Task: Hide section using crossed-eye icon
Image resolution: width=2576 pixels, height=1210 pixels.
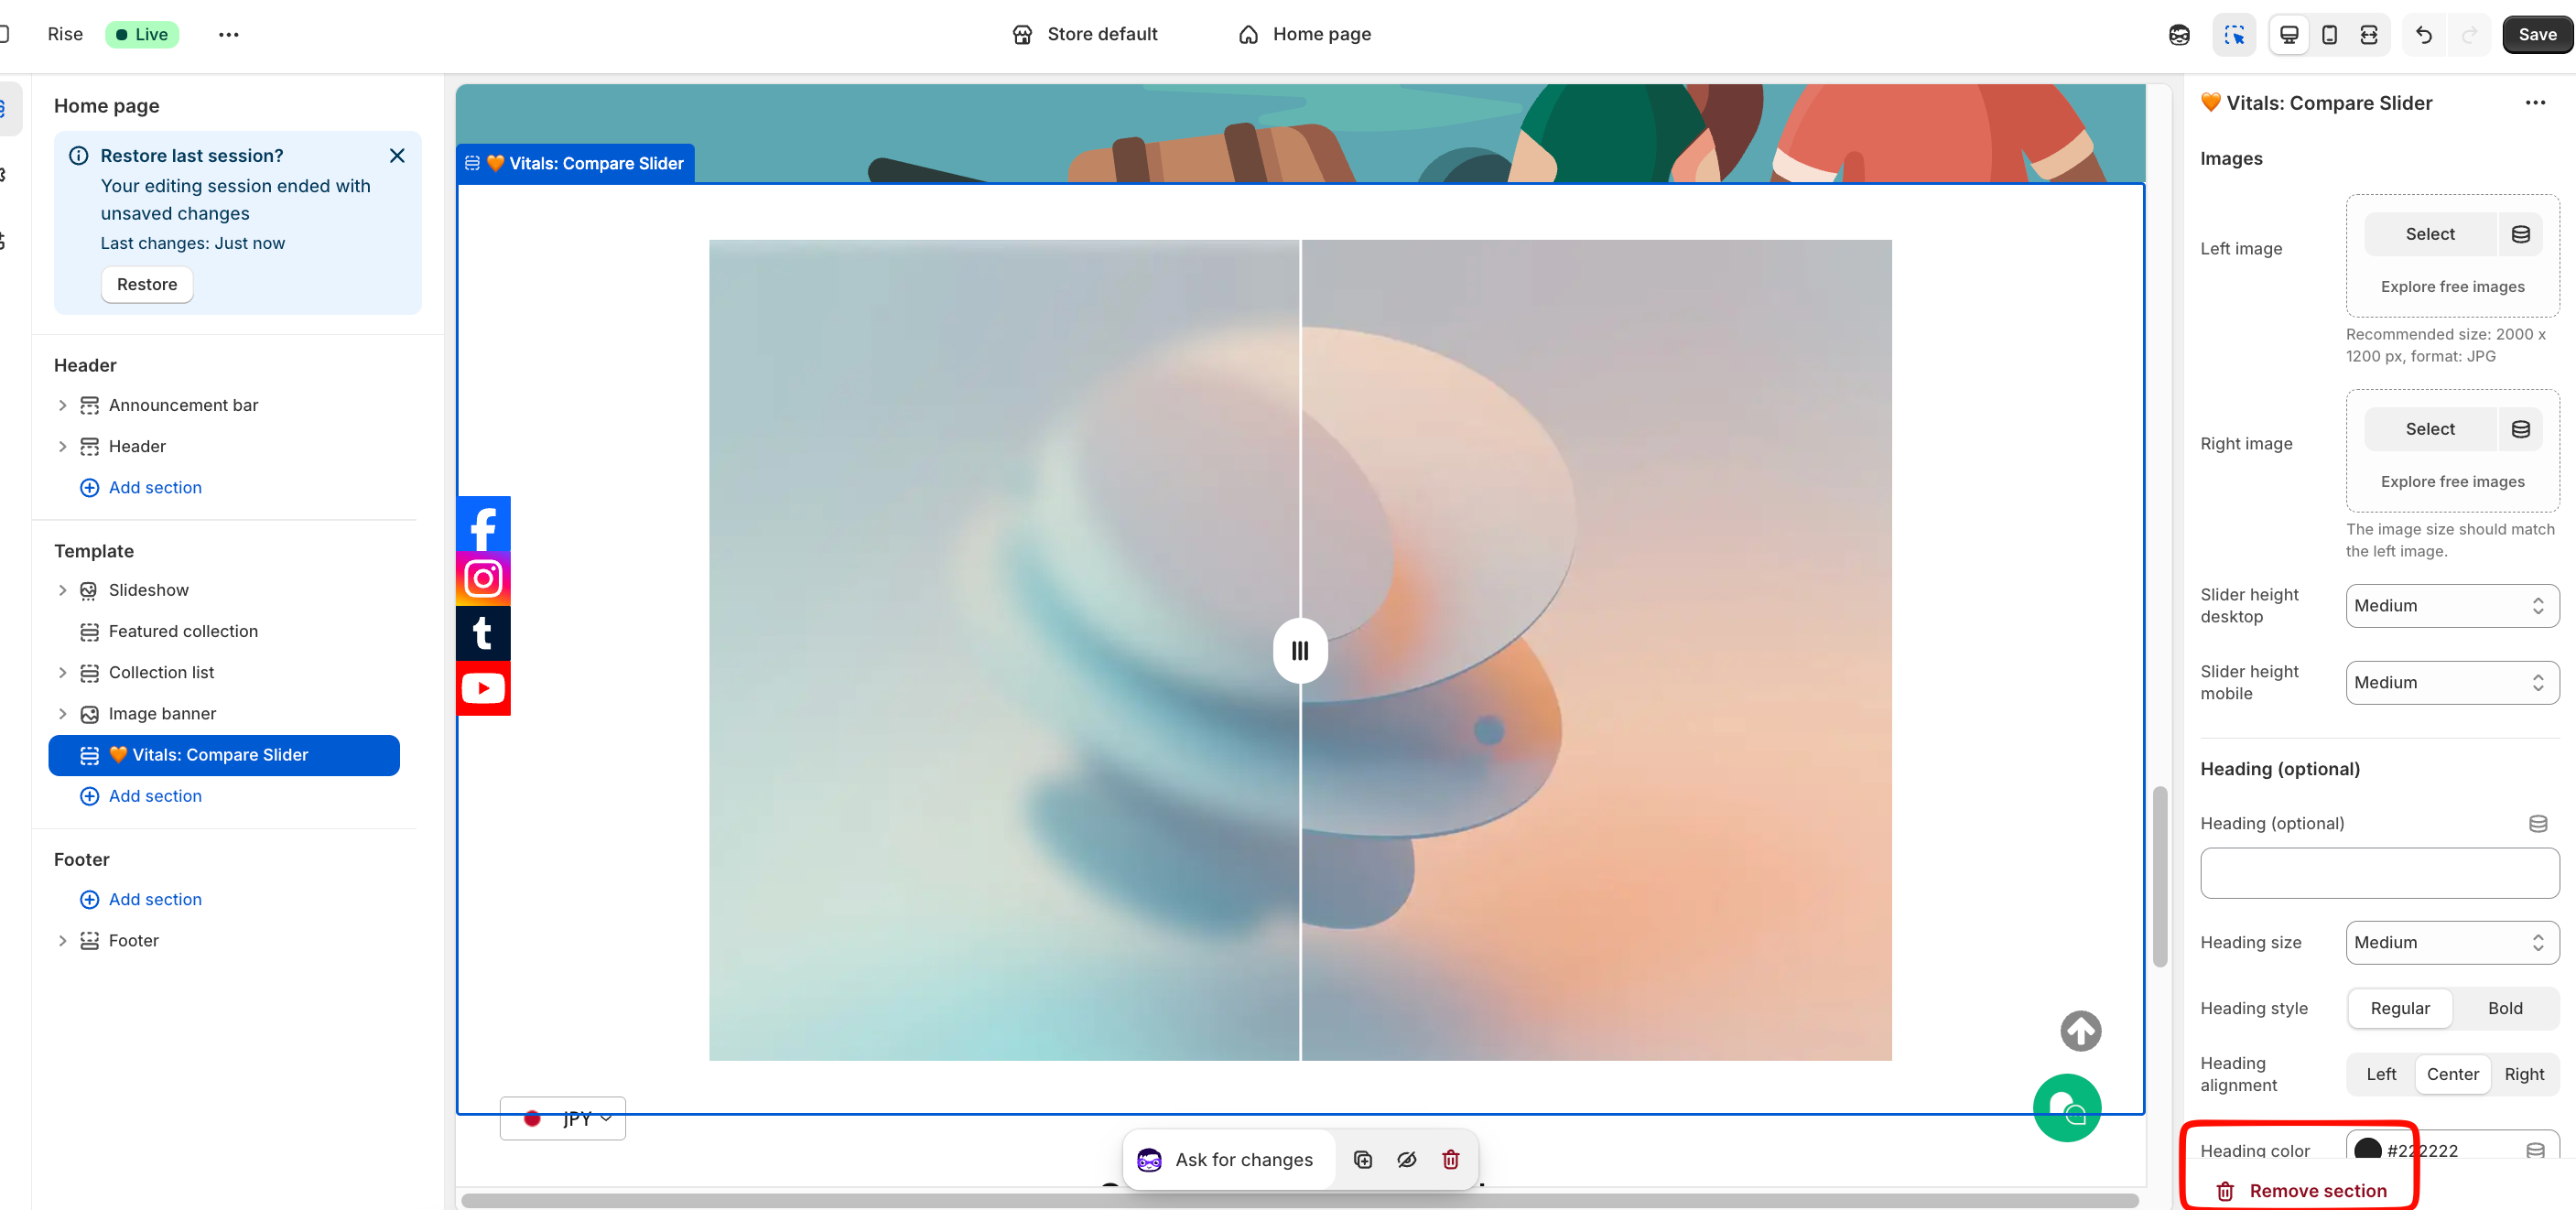Action: click(1406, 1159)
